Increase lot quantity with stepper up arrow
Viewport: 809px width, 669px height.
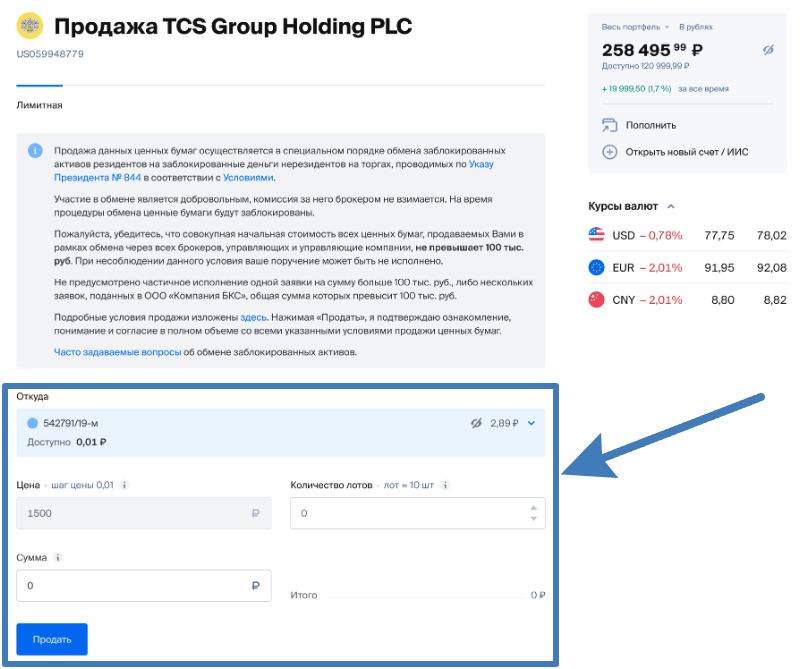pos(533,507)
